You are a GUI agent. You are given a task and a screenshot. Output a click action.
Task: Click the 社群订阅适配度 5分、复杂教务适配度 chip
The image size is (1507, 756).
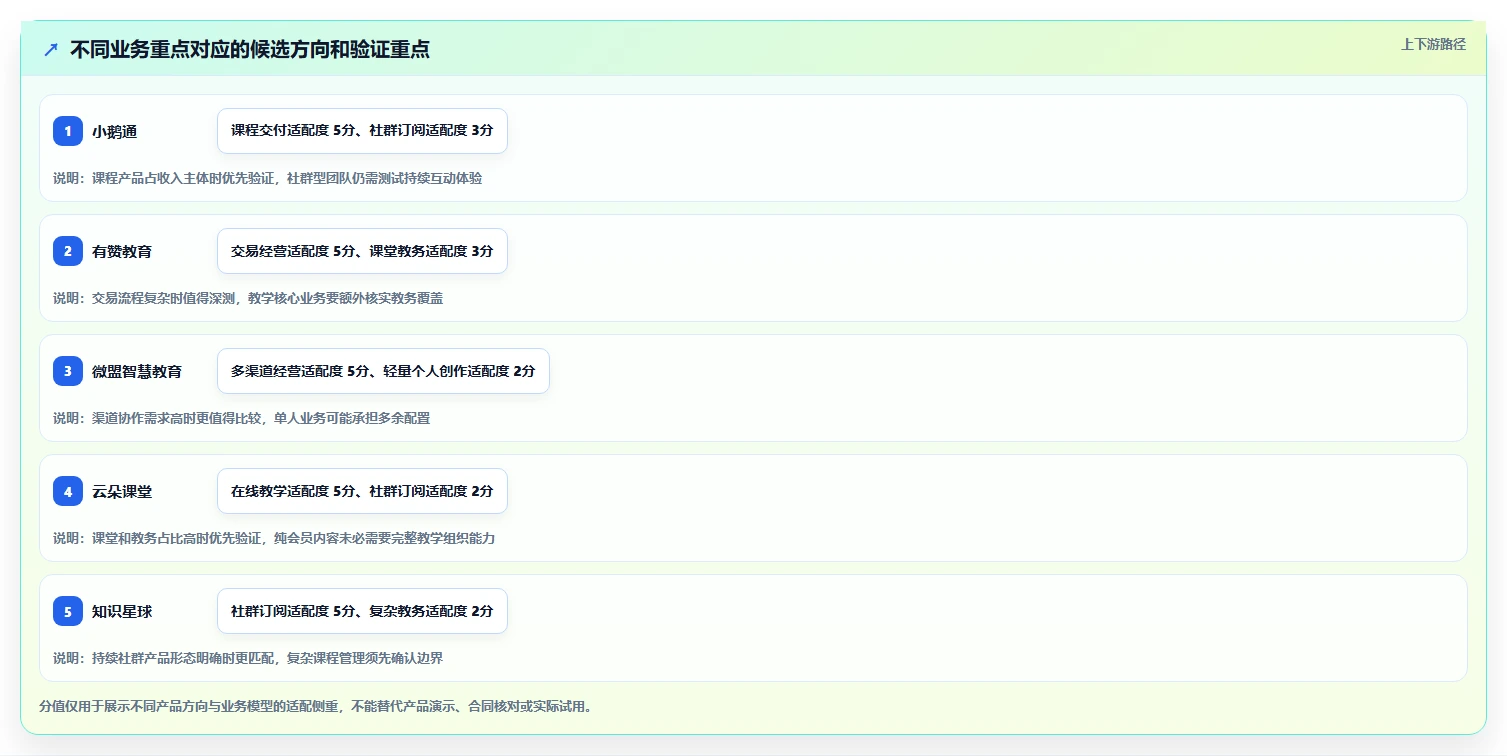[x=362, y=611]
